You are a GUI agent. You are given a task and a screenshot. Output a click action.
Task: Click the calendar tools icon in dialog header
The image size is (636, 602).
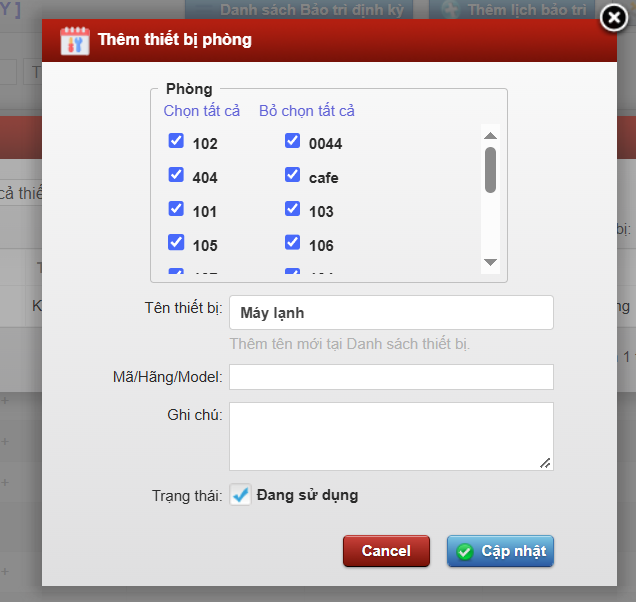click(x=75, y=41)
